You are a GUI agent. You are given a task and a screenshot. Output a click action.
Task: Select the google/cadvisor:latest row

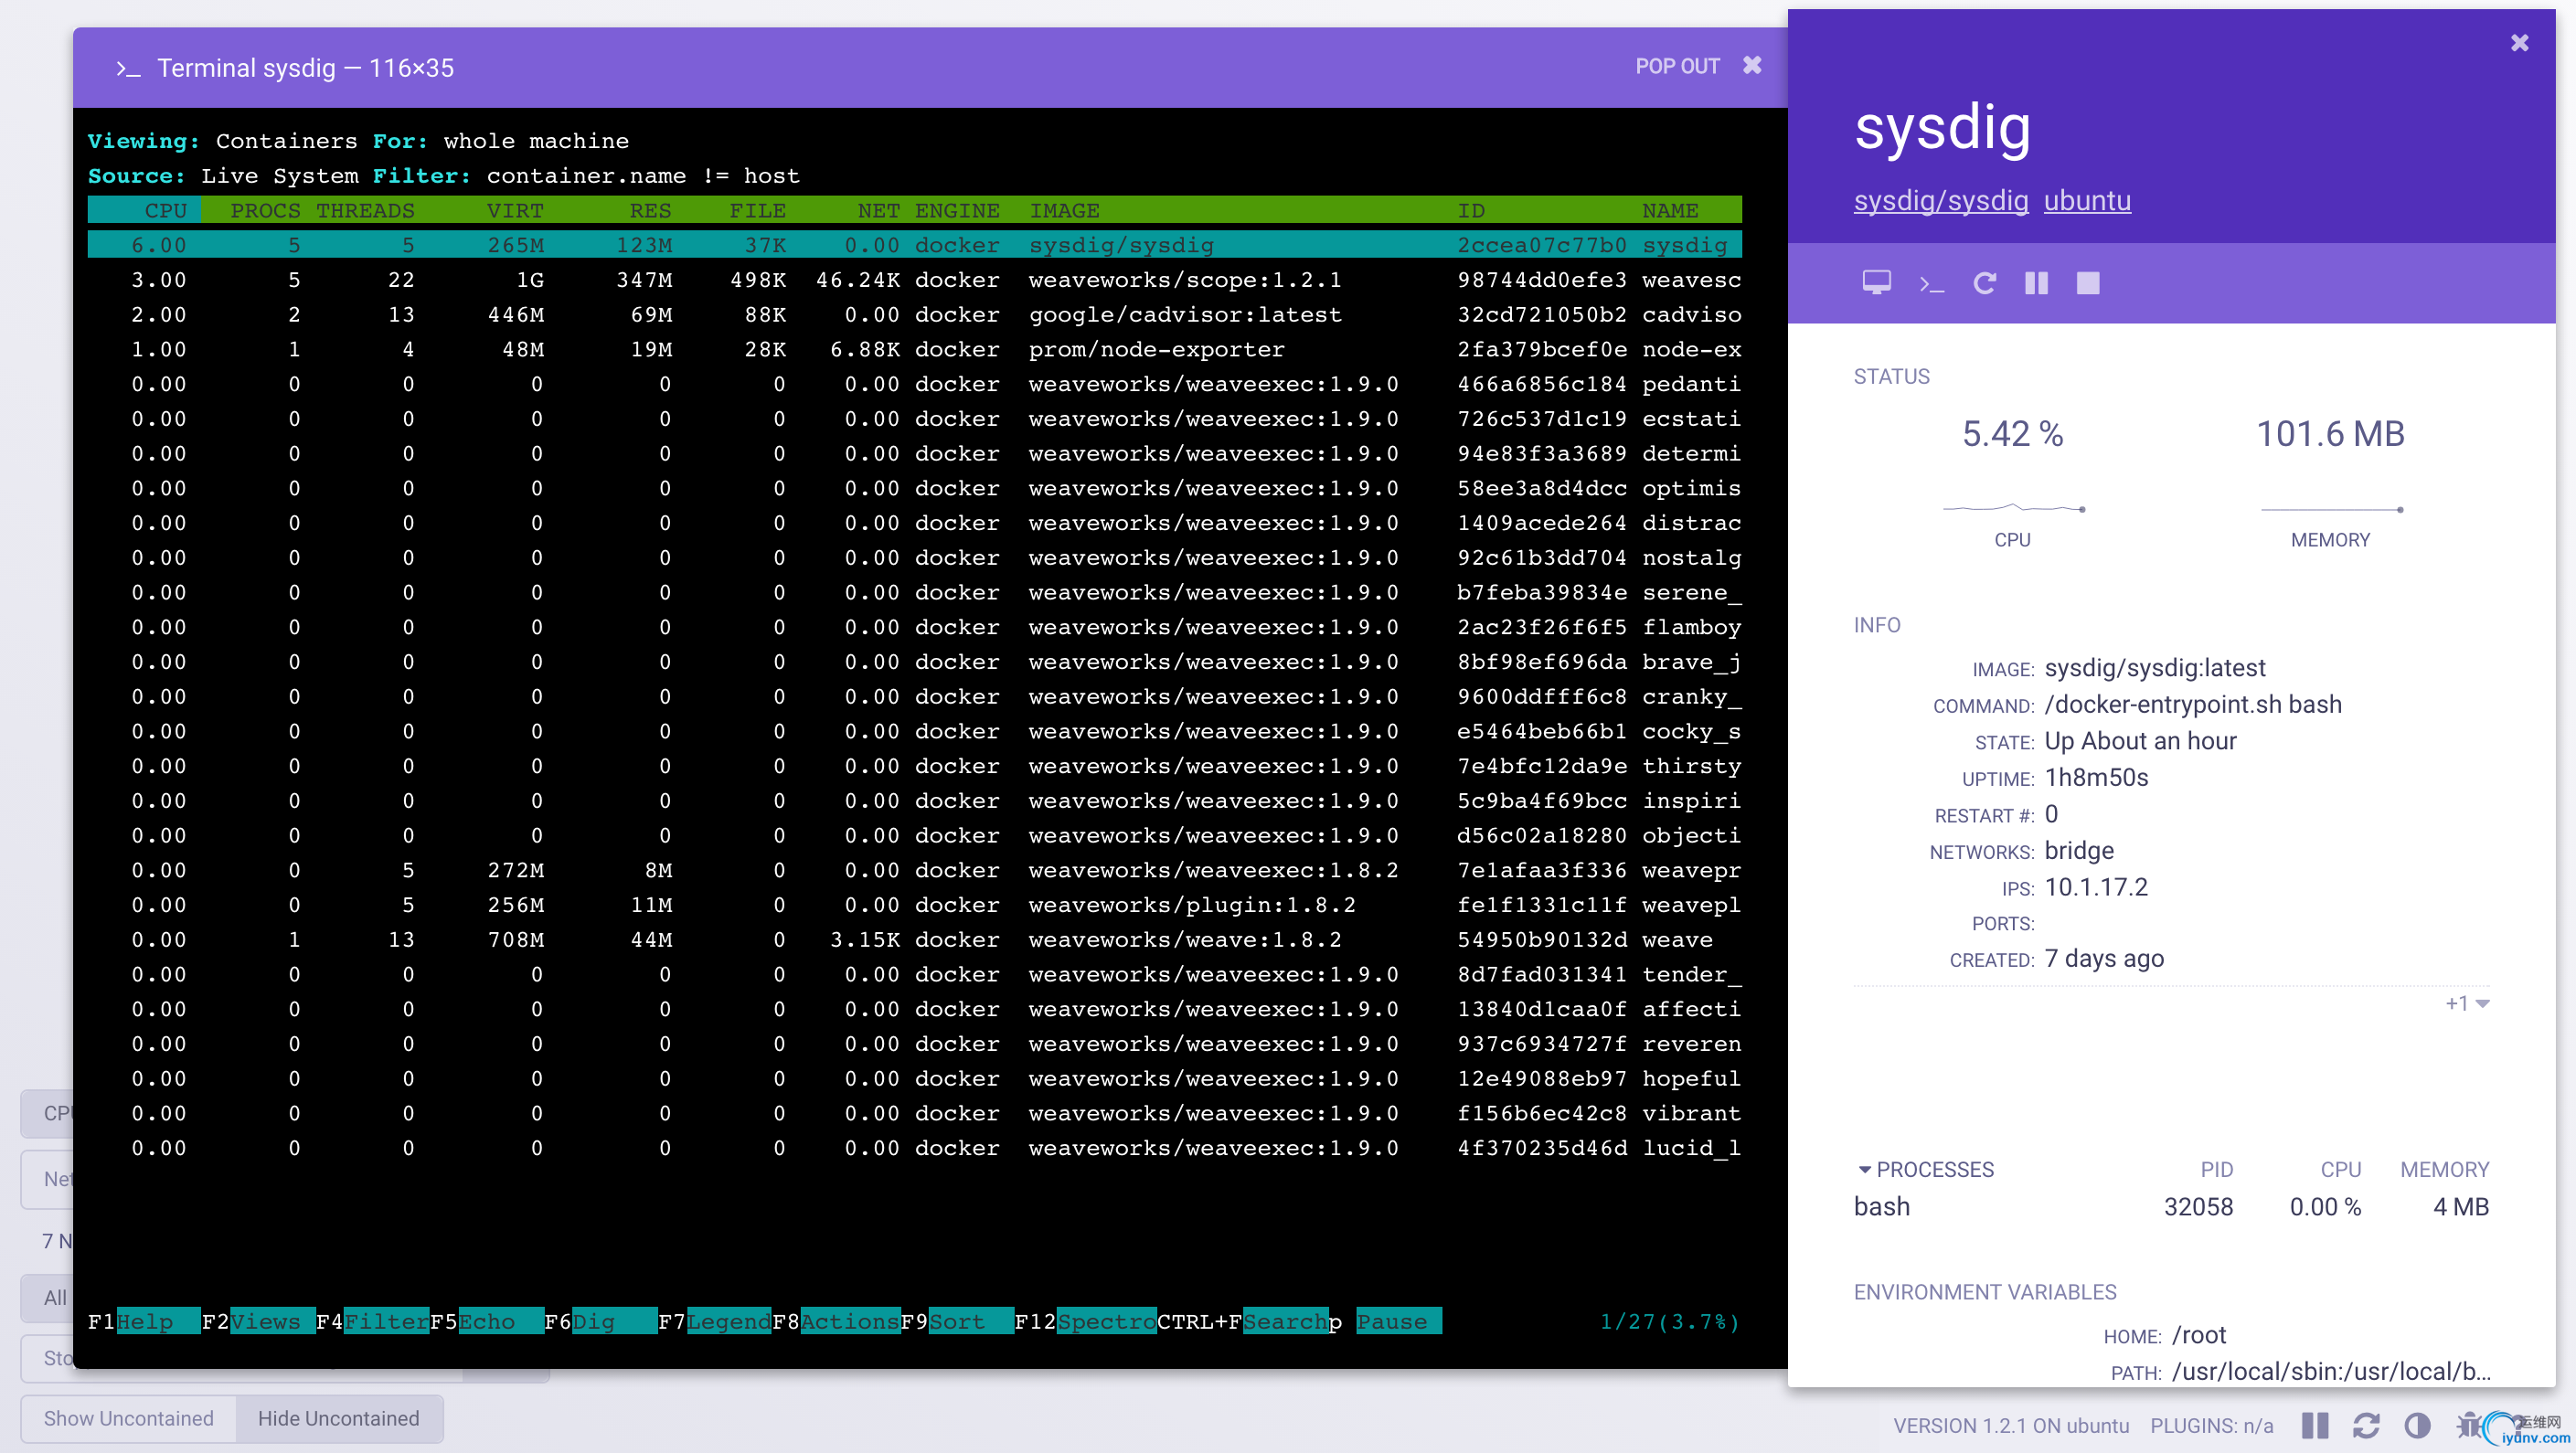914,315
